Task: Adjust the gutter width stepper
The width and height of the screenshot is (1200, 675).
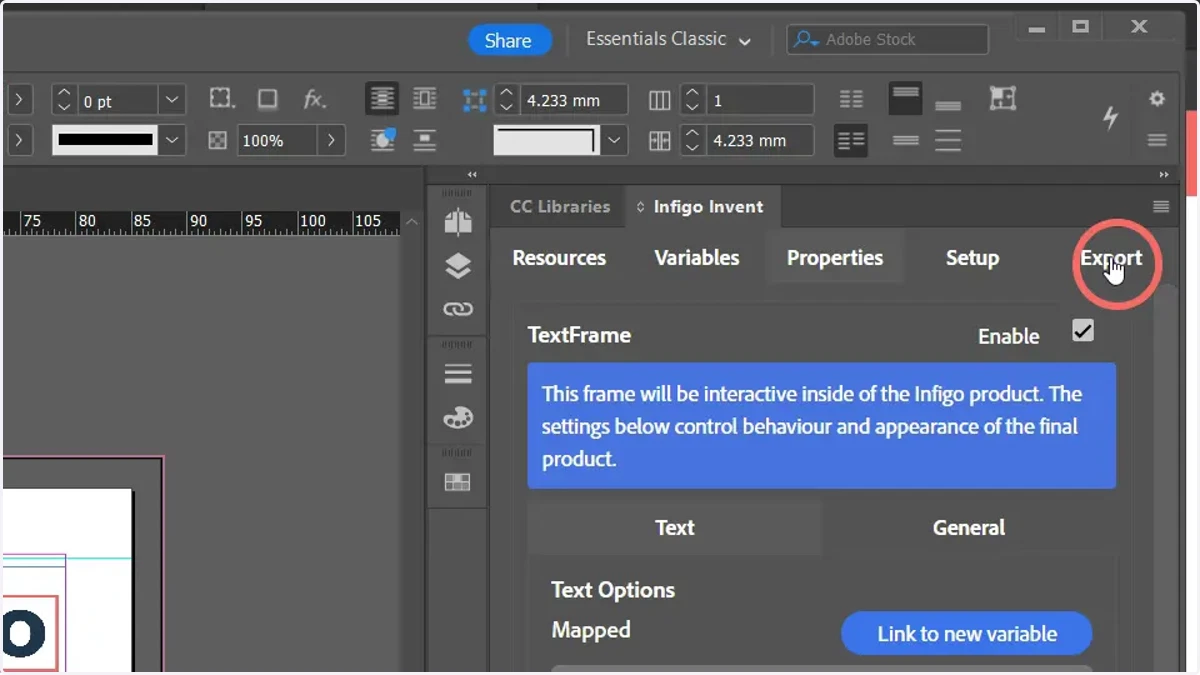Action: click(692, 141)
